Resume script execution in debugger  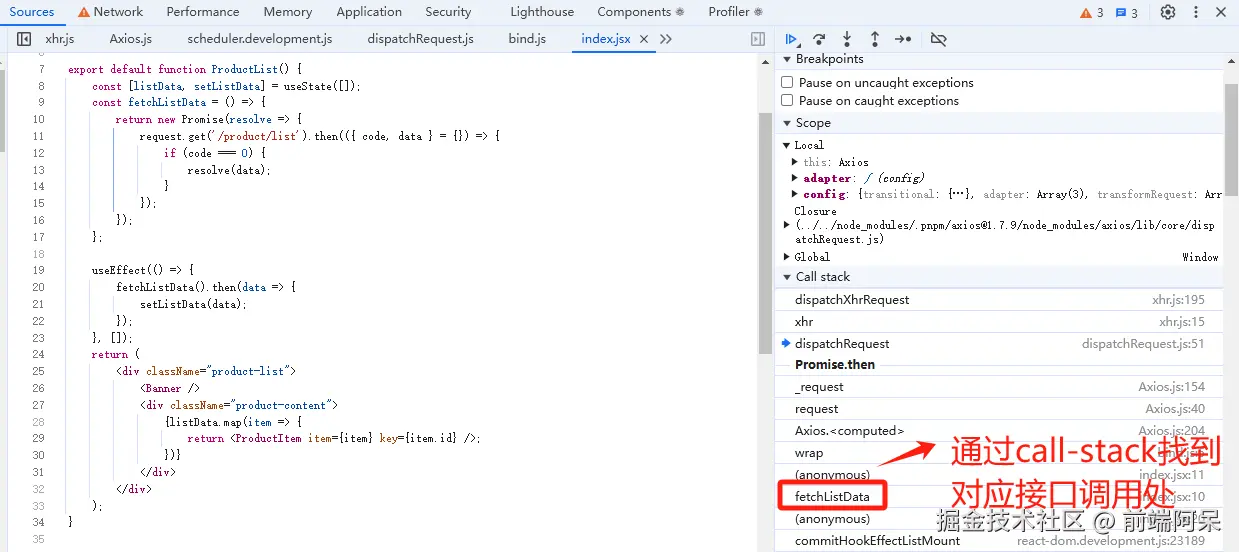point(791,39)
